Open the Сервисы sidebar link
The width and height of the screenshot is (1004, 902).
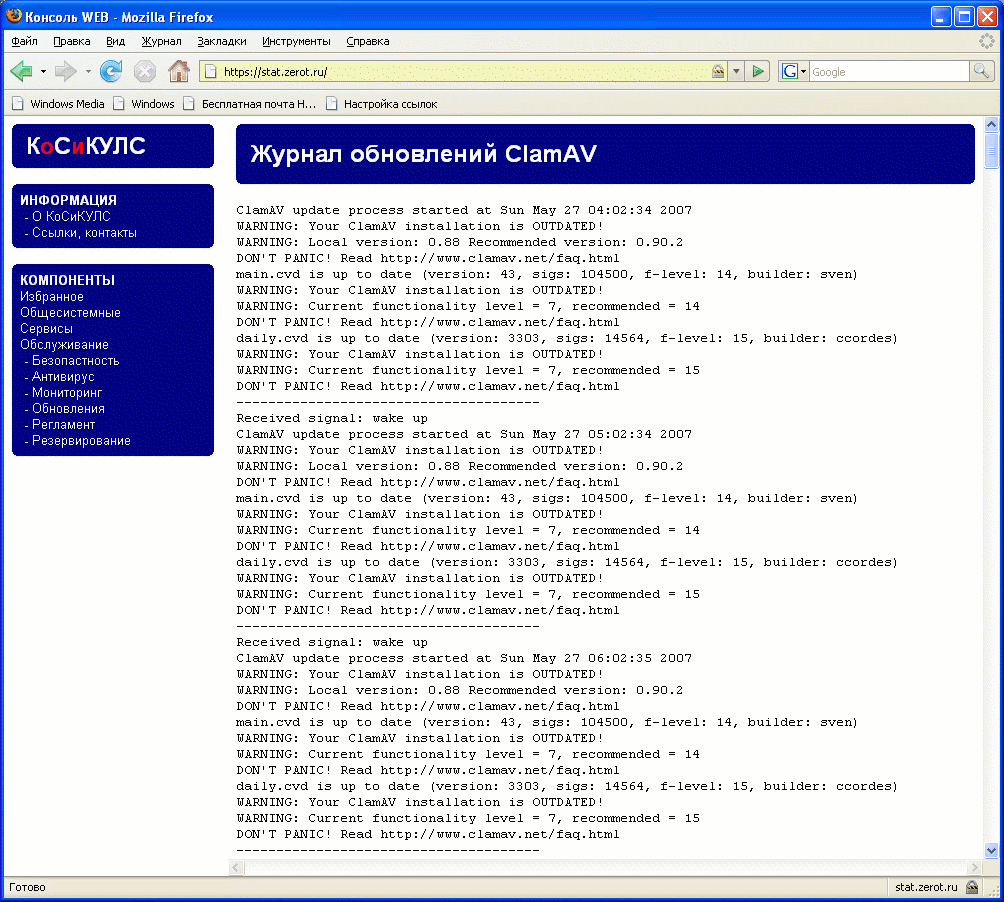[x=46, y=328]
